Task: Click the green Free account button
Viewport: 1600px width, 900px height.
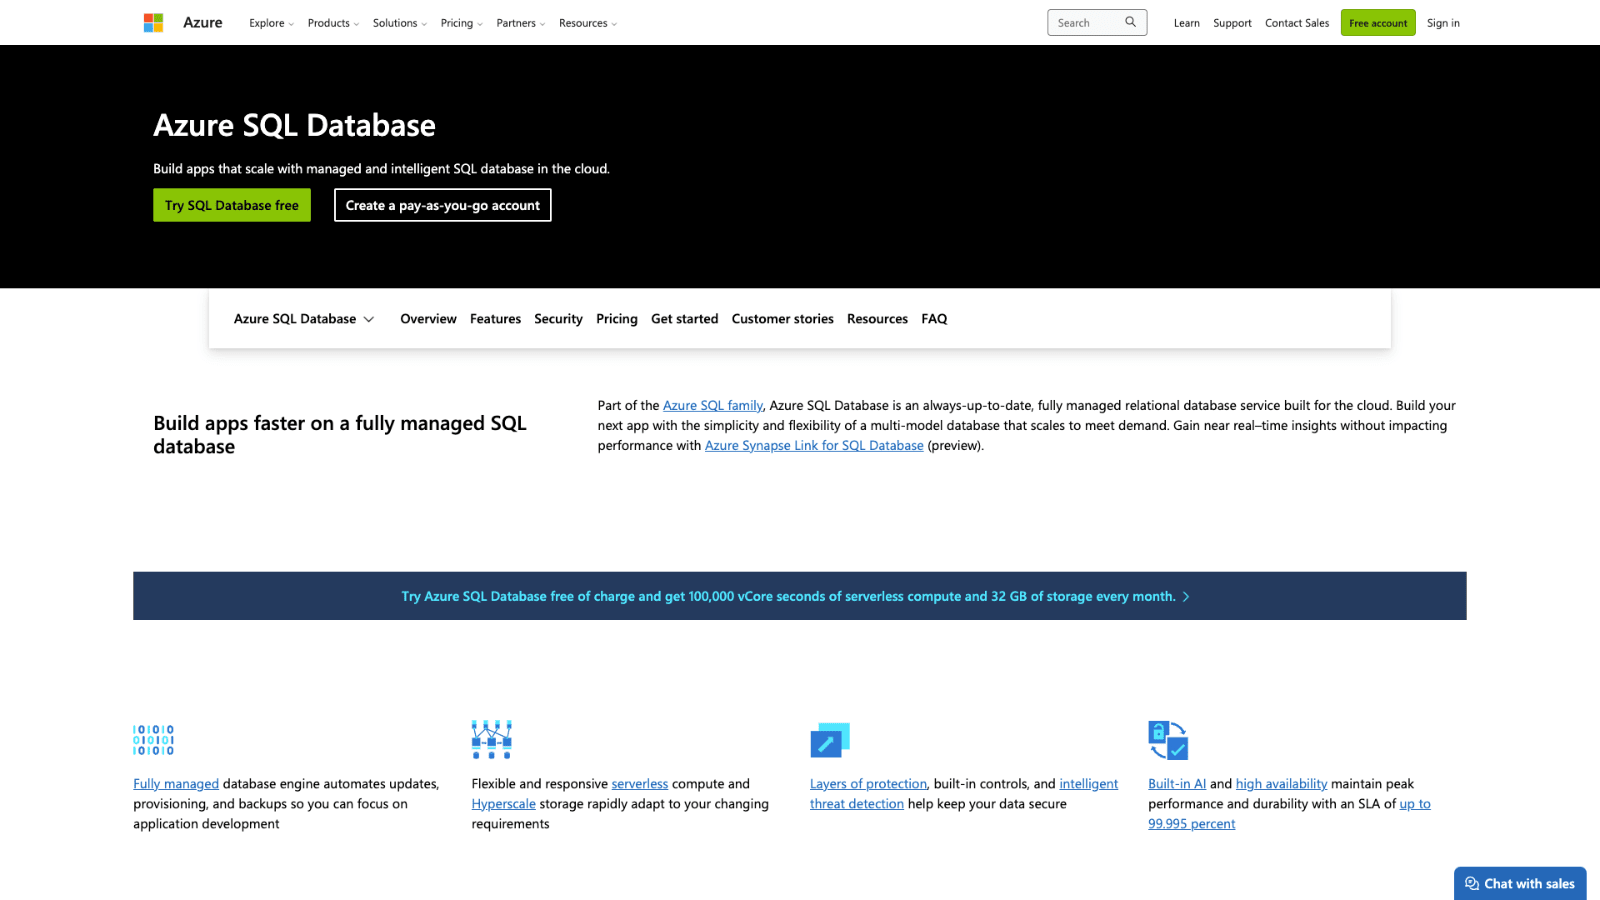Action: pyautogui.click(x=1378, y=23)
